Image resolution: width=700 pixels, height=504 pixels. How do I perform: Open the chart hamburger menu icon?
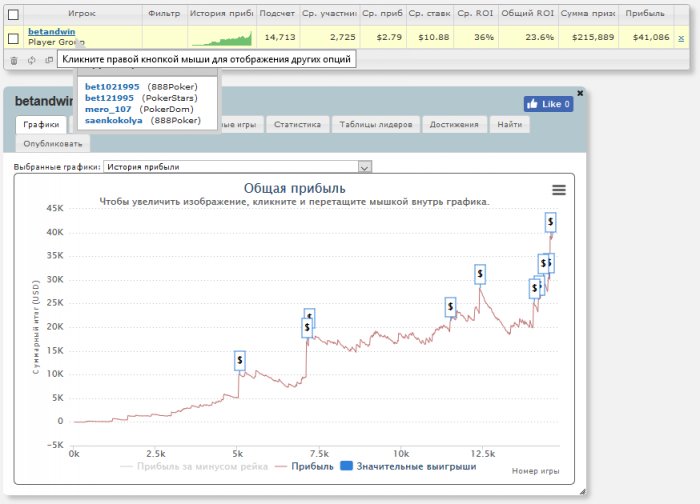(x=559, y=190)
